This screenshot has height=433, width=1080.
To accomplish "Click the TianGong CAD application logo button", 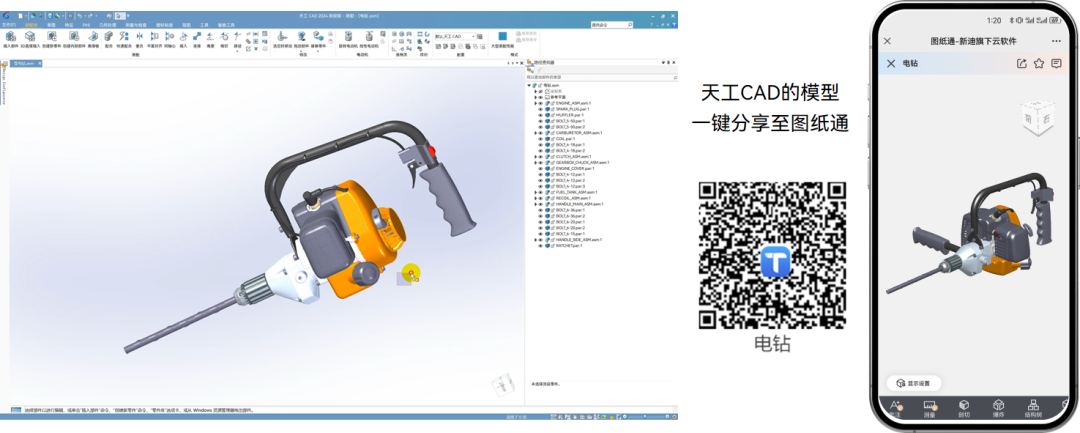I will (6, 16).
